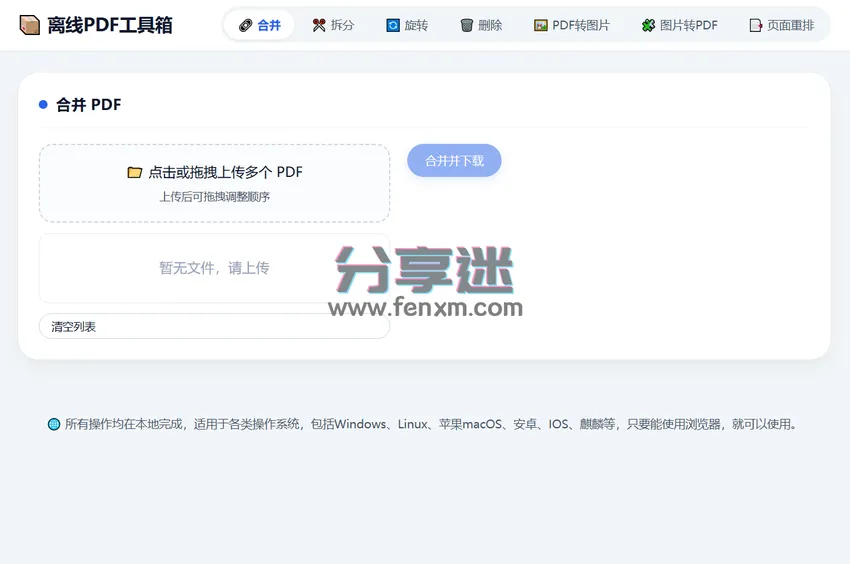
Task: Click the 点击或拖拽上传多个 PDF text
Action: point(226,172)
